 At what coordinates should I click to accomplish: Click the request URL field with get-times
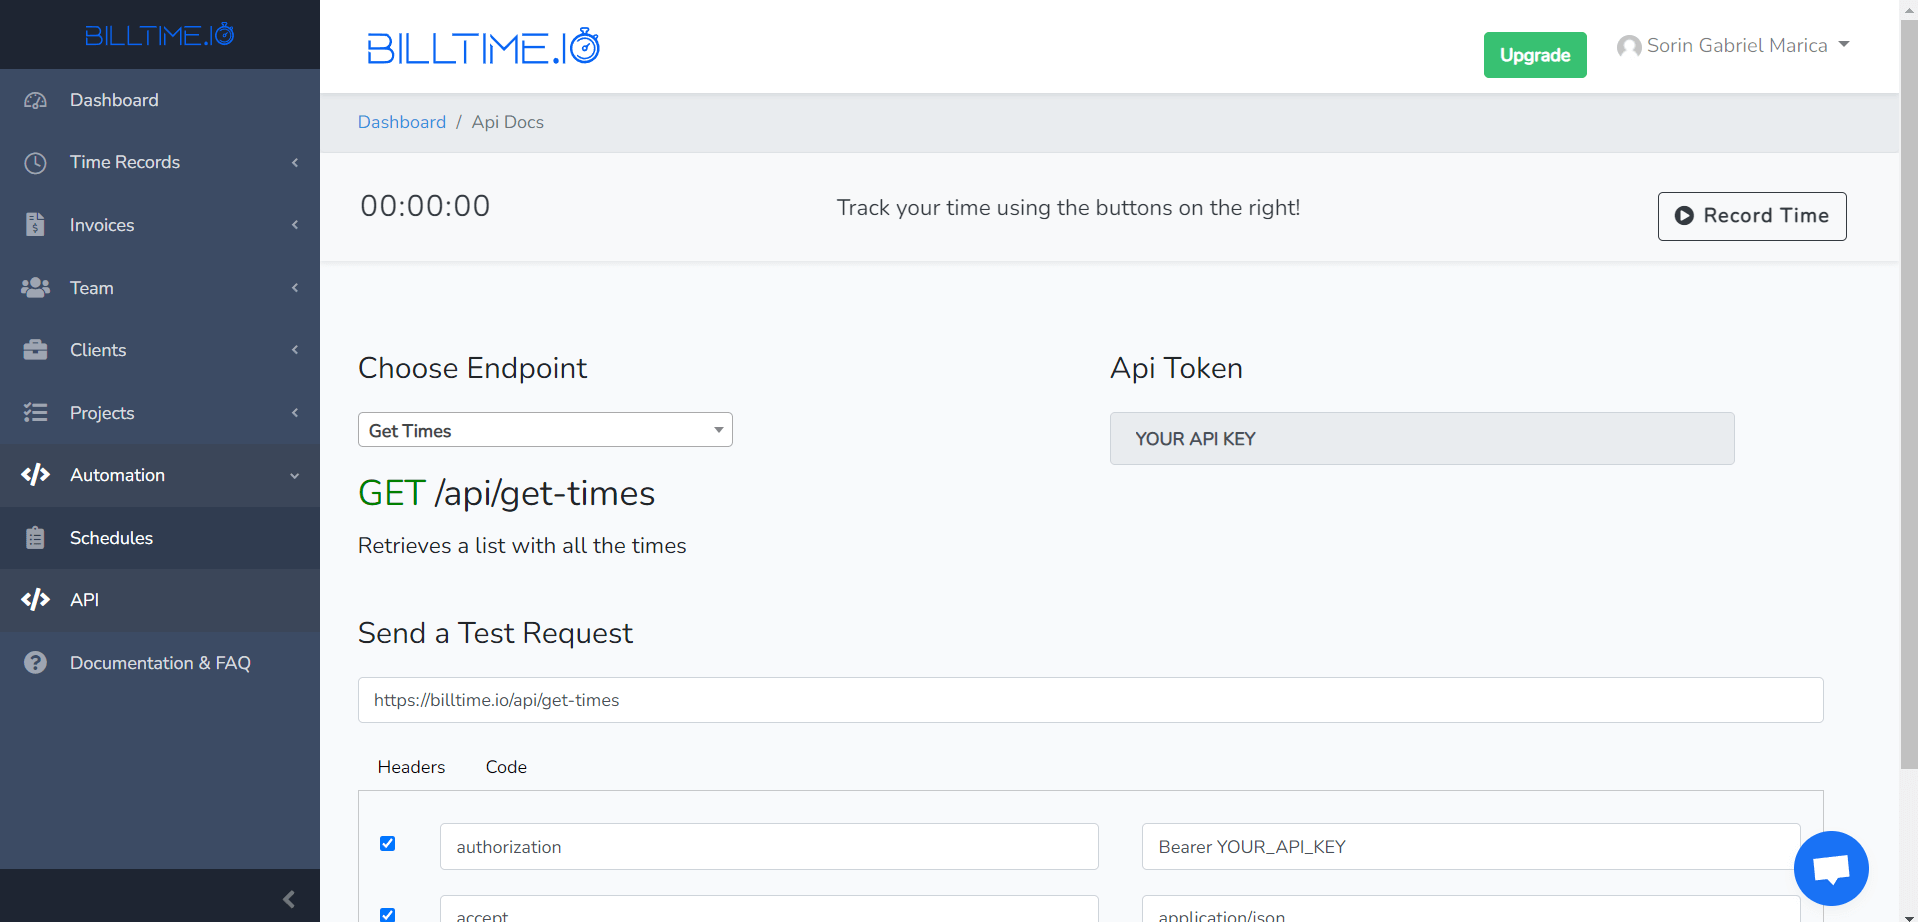pyautogui.click(x=1090, y=700)
